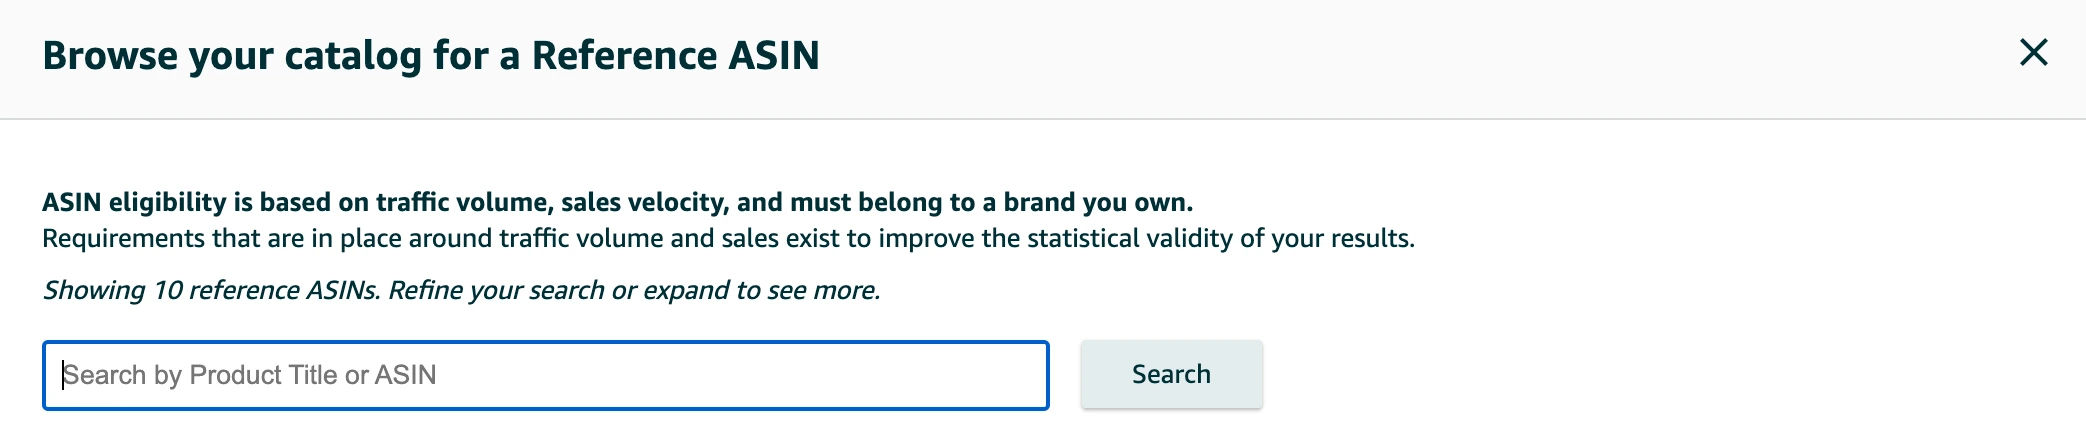Image resolution: width=2086 pixels, height=435 pixels.
Task: Click the Reference ASIN dialog title text
Action: tap(431, 56)
